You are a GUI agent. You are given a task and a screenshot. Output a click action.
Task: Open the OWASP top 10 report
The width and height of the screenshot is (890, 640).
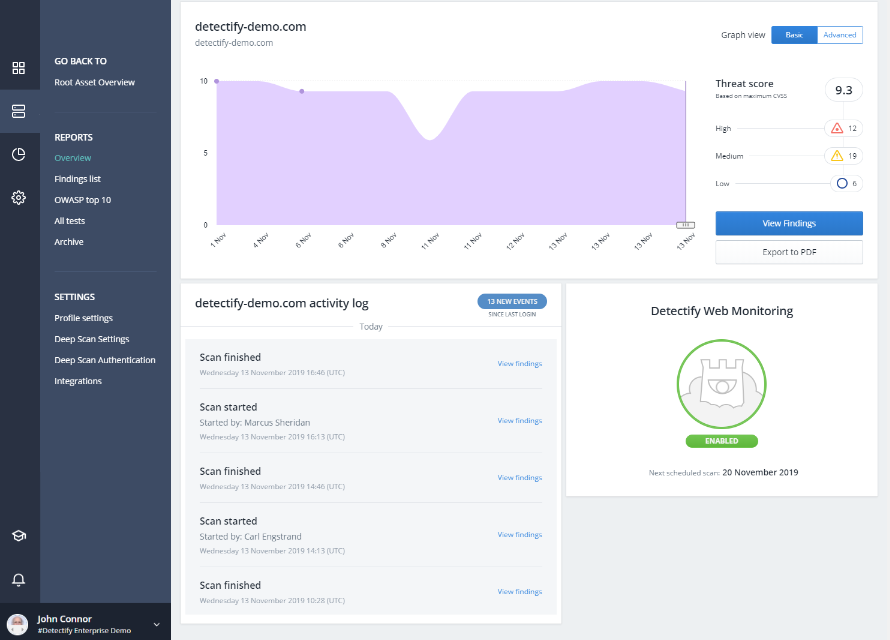pyautogui.click(x=84, y=199)
